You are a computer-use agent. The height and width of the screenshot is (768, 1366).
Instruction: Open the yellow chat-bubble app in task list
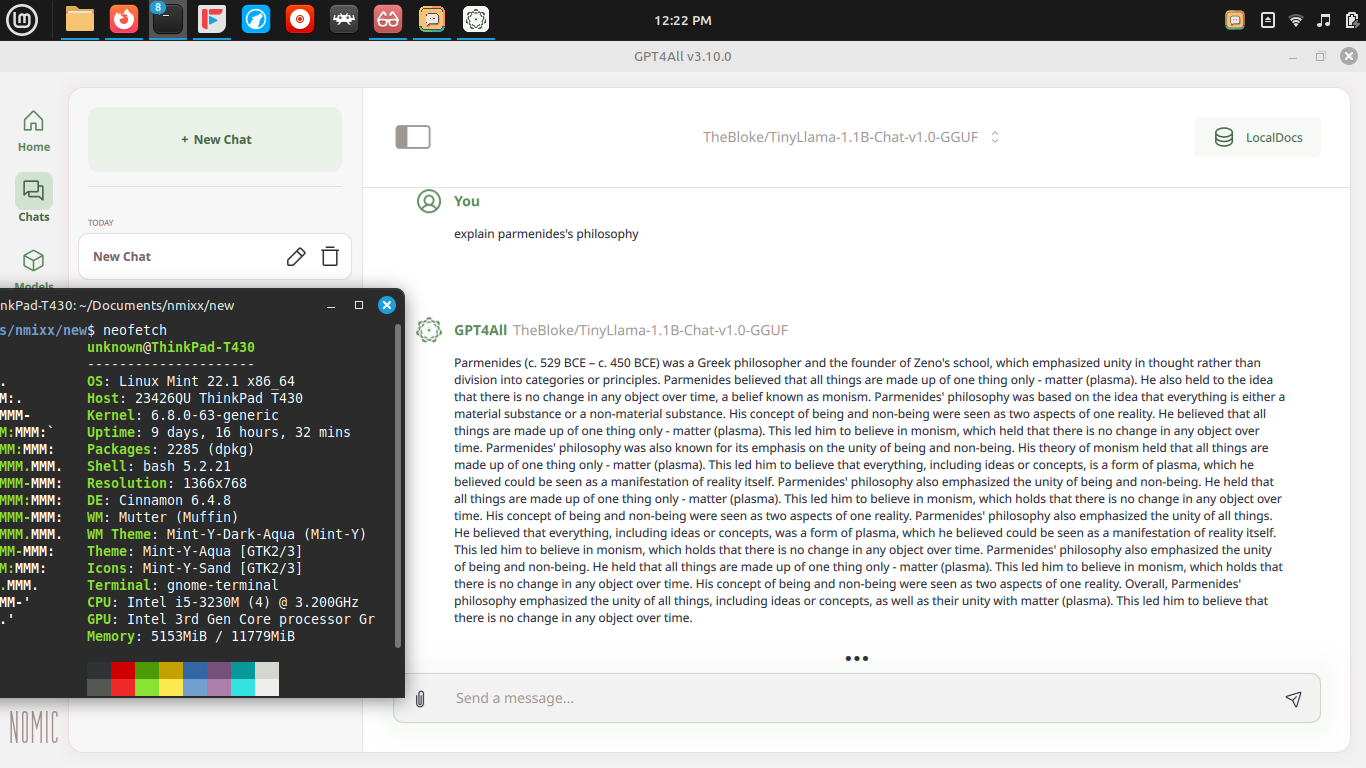point(432,19)
